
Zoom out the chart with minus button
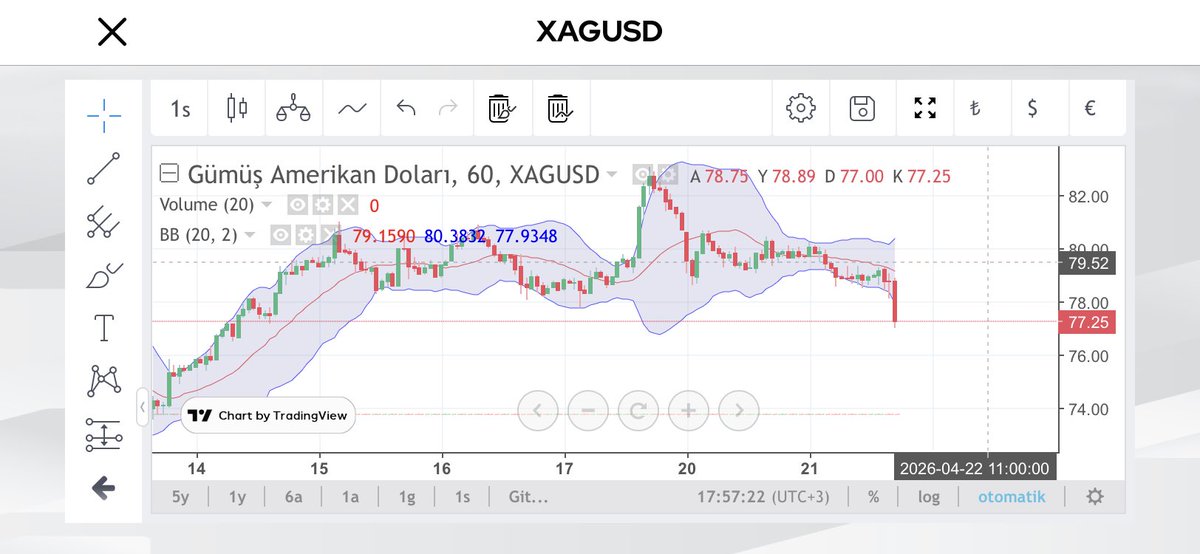(588, 409)
